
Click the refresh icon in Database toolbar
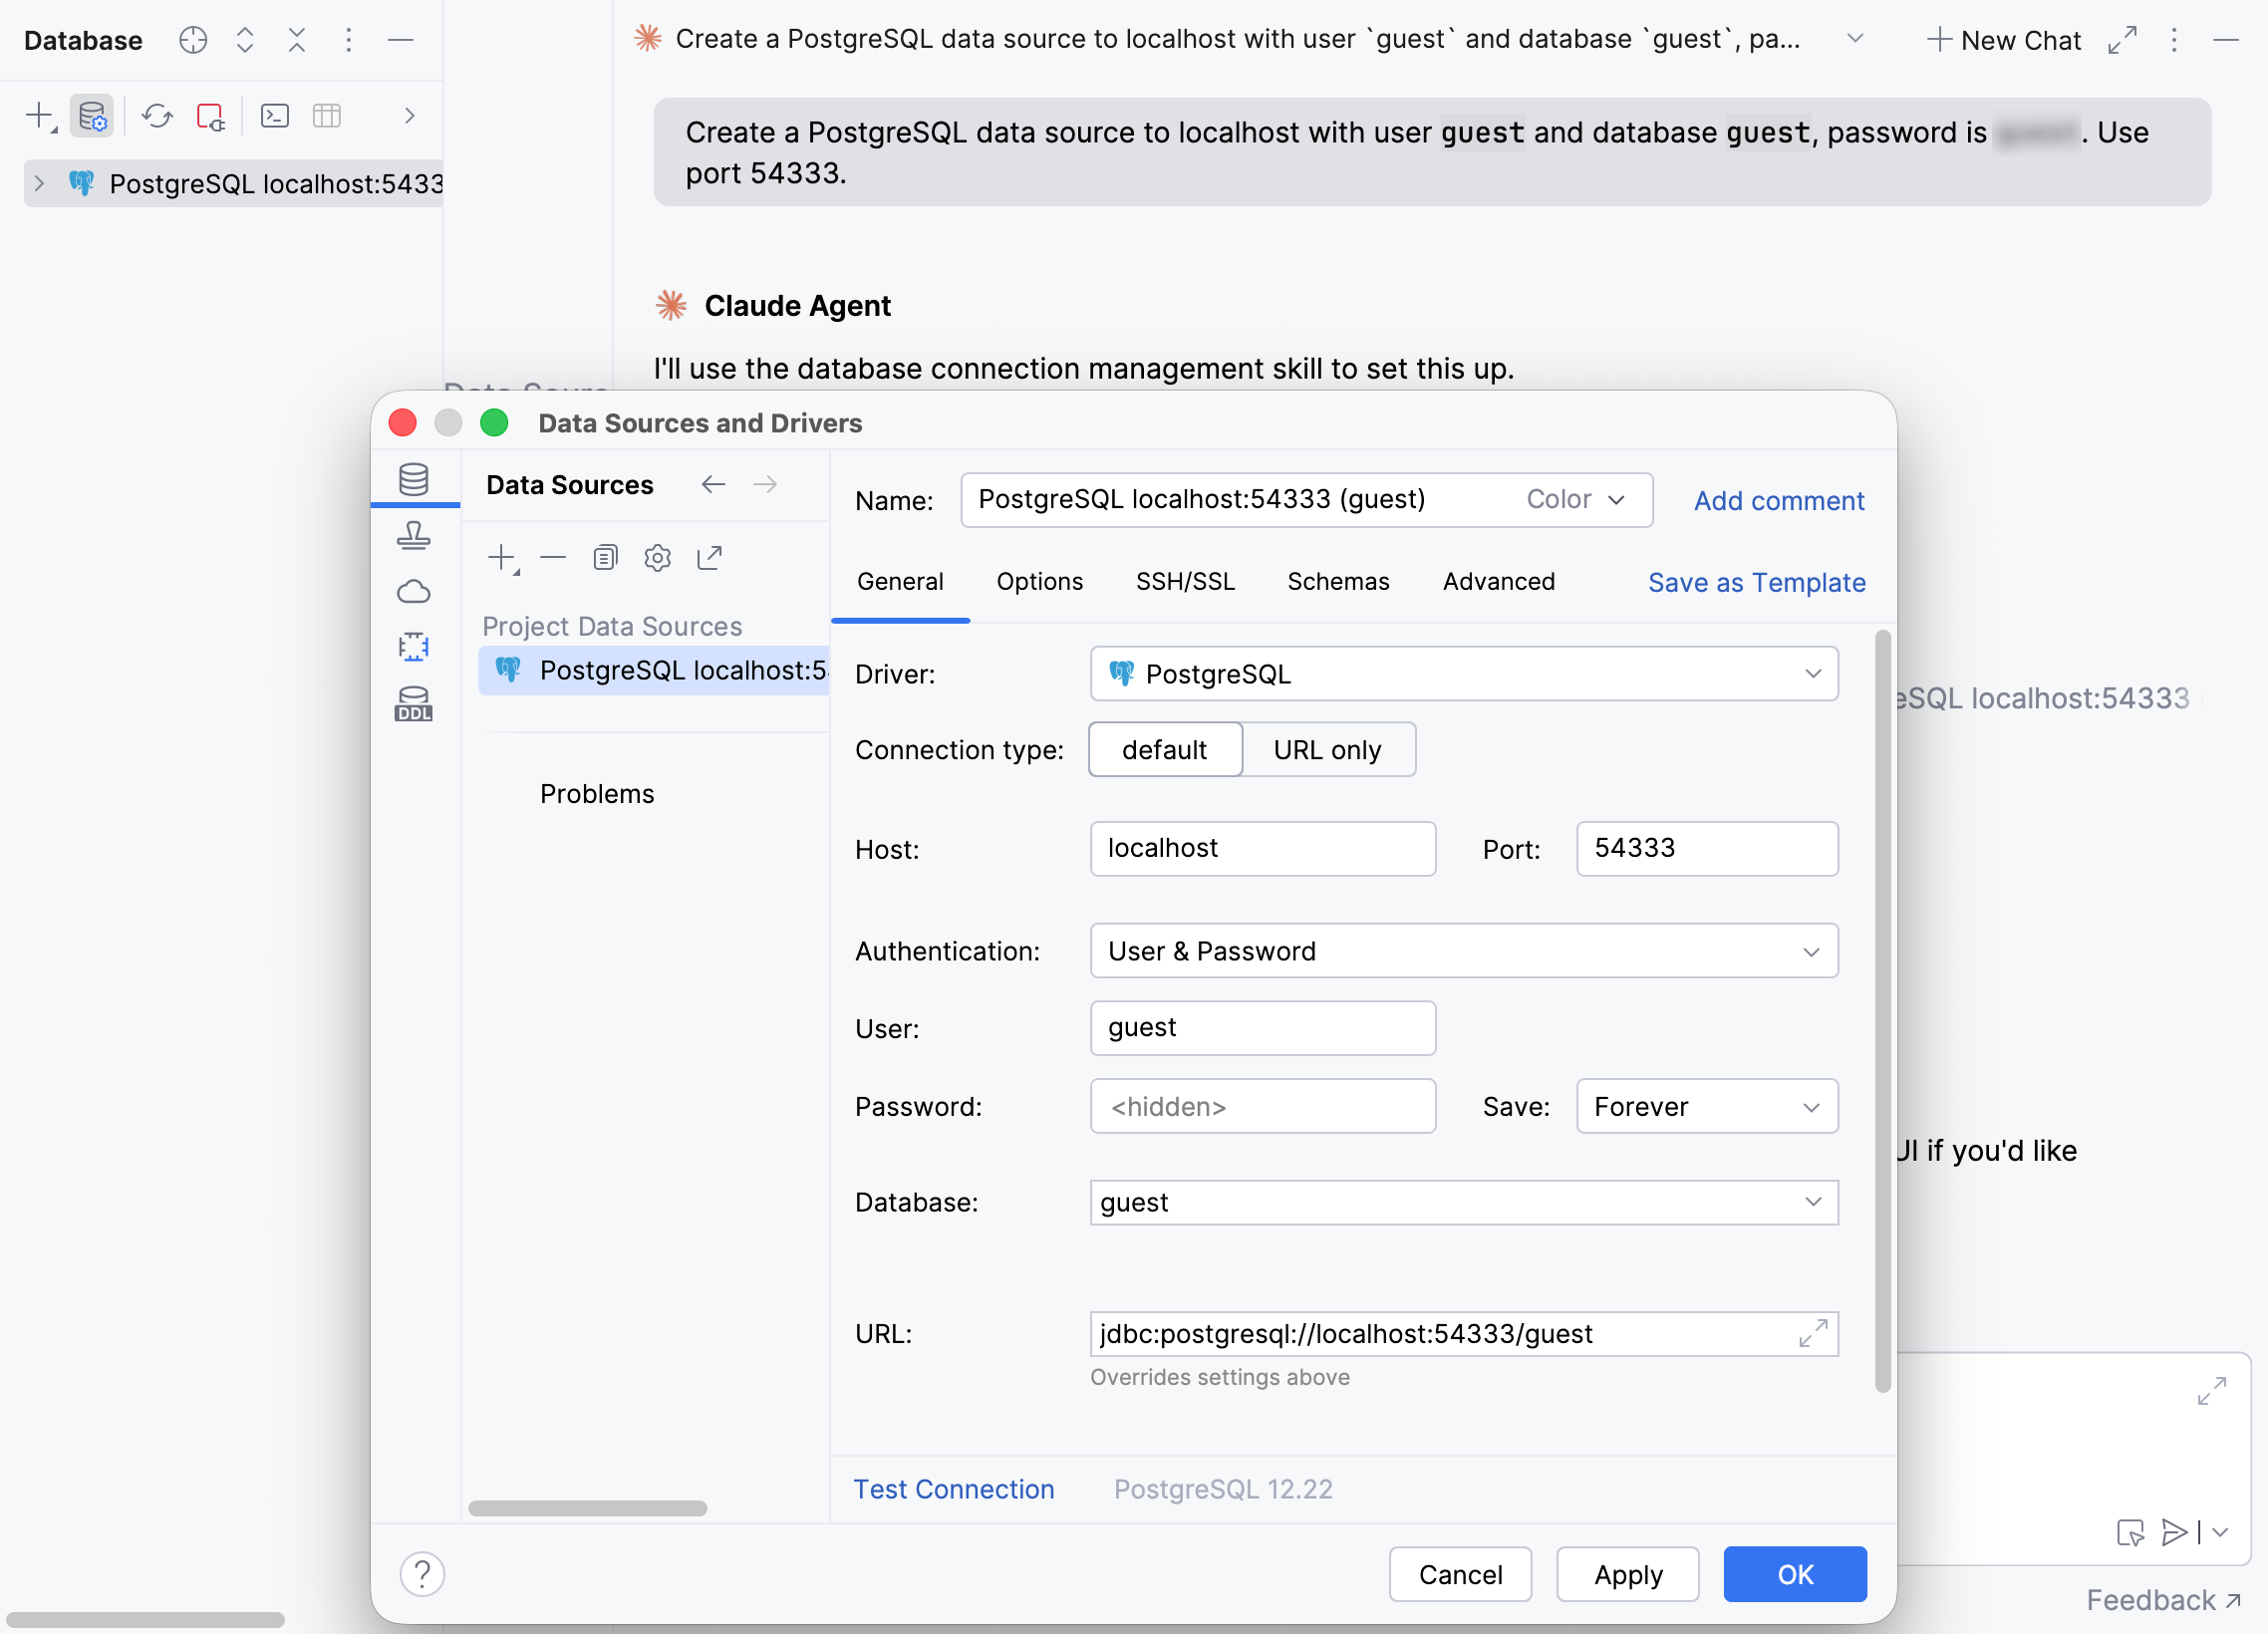[x=157, y=116]
